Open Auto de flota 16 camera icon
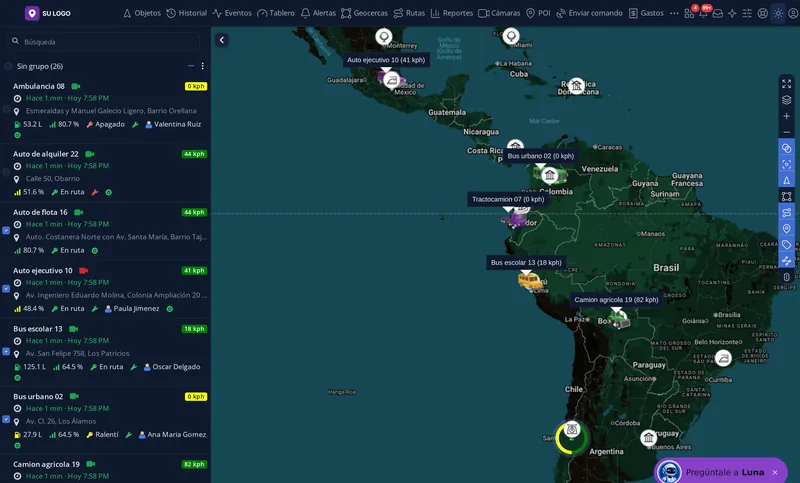 click(x=79, y=212)
